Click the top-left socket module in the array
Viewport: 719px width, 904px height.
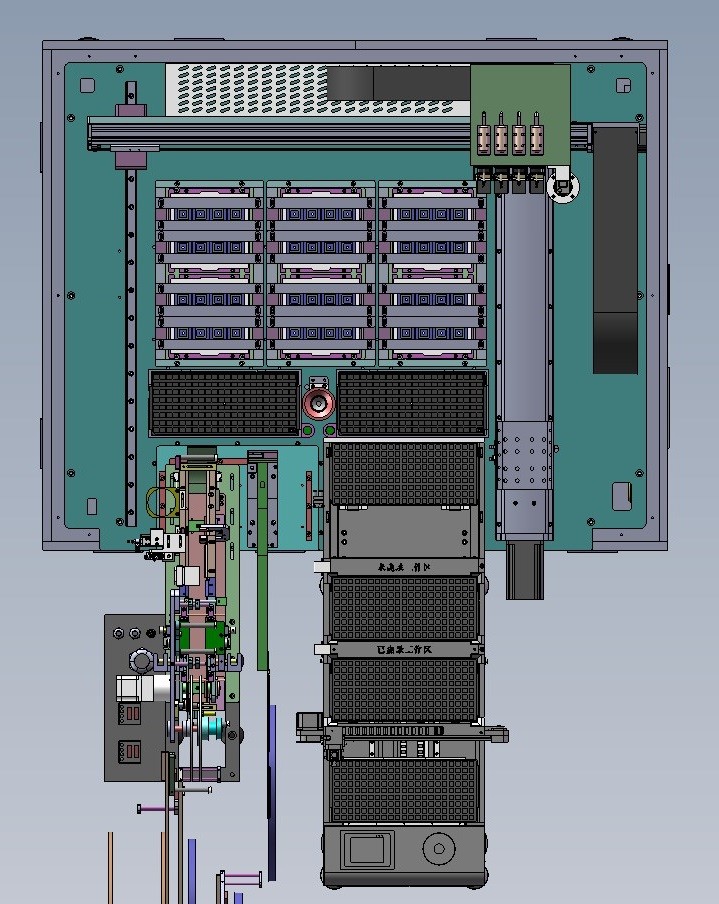point(210,212)
